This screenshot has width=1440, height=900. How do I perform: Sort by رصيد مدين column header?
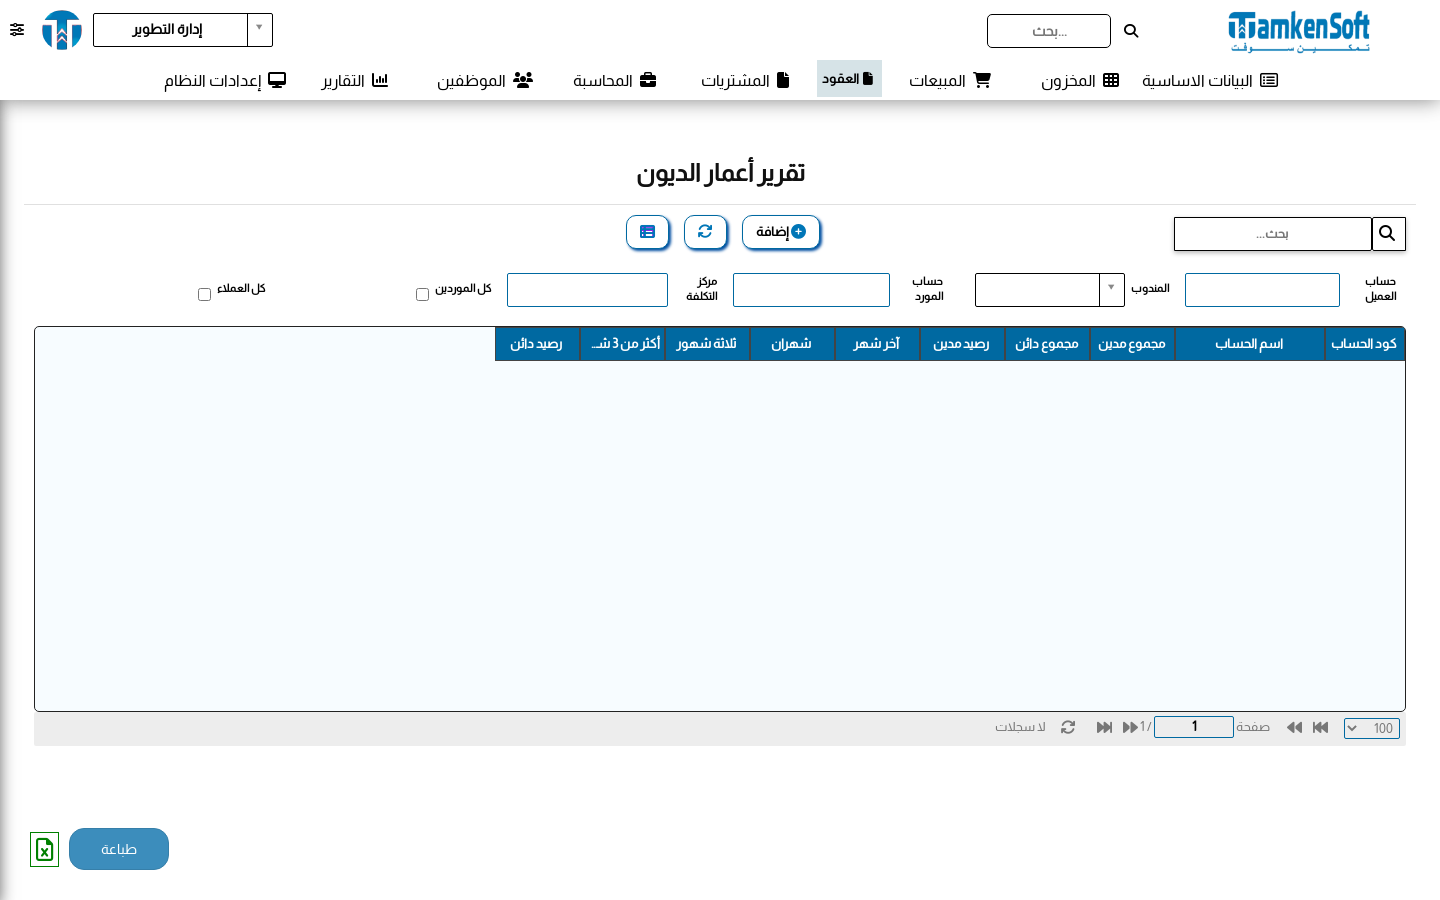point(962,344)
